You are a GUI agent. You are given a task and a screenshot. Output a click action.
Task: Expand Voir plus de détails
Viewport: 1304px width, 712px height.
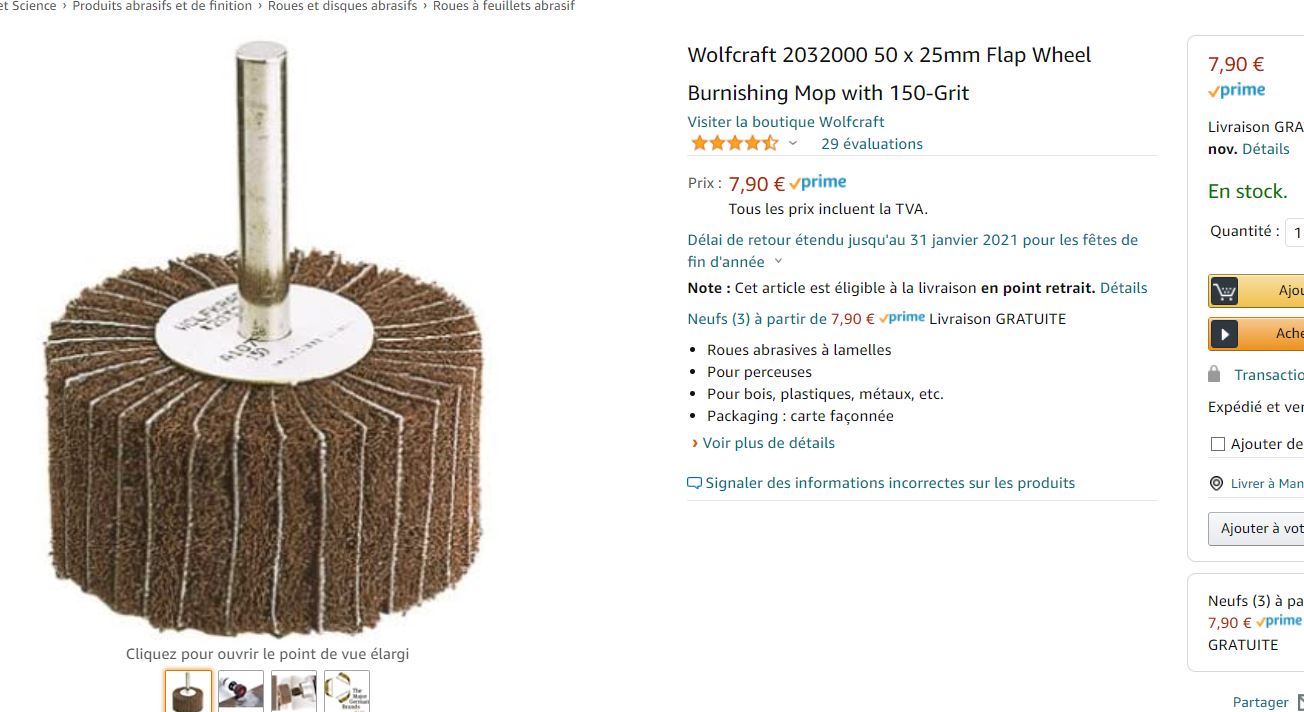[762, 443]
